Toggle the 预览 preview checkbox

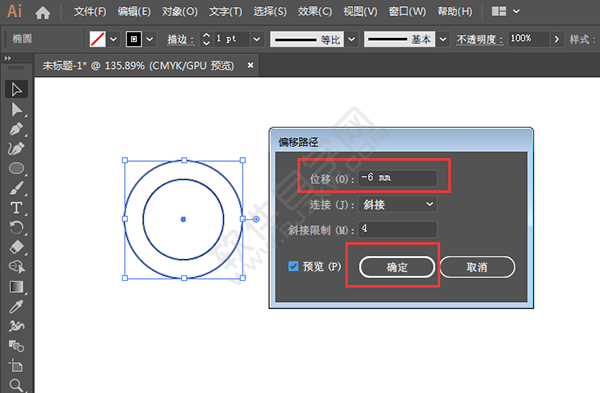(x=293, y=266)
